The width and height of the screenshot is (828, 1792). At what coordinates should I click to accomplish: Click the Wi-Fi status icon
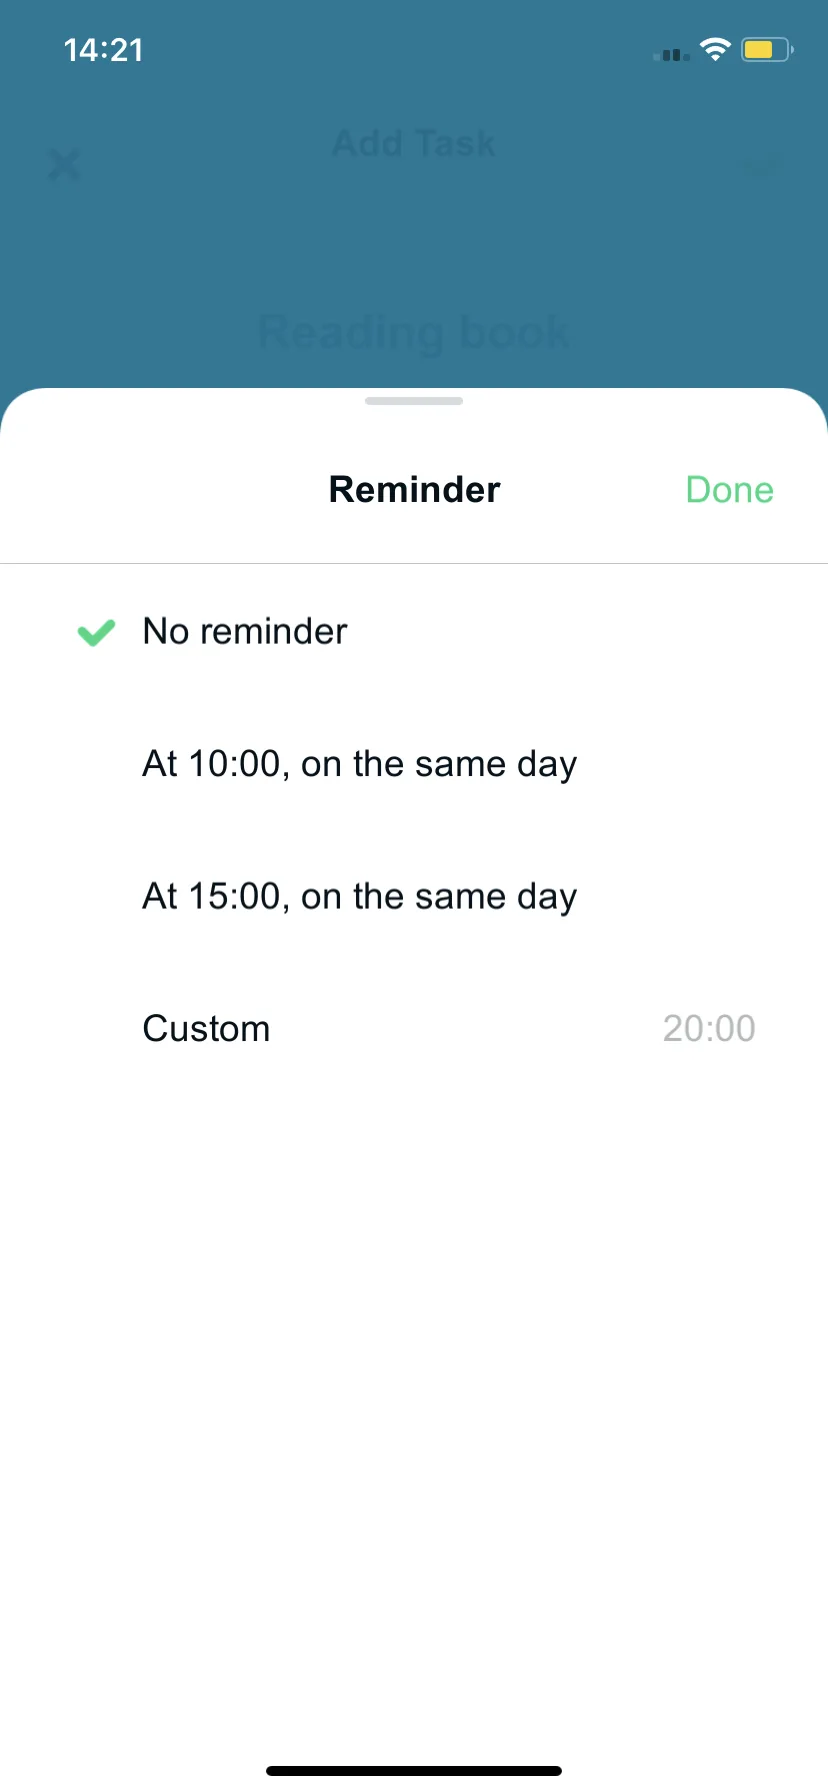(715, 49)
